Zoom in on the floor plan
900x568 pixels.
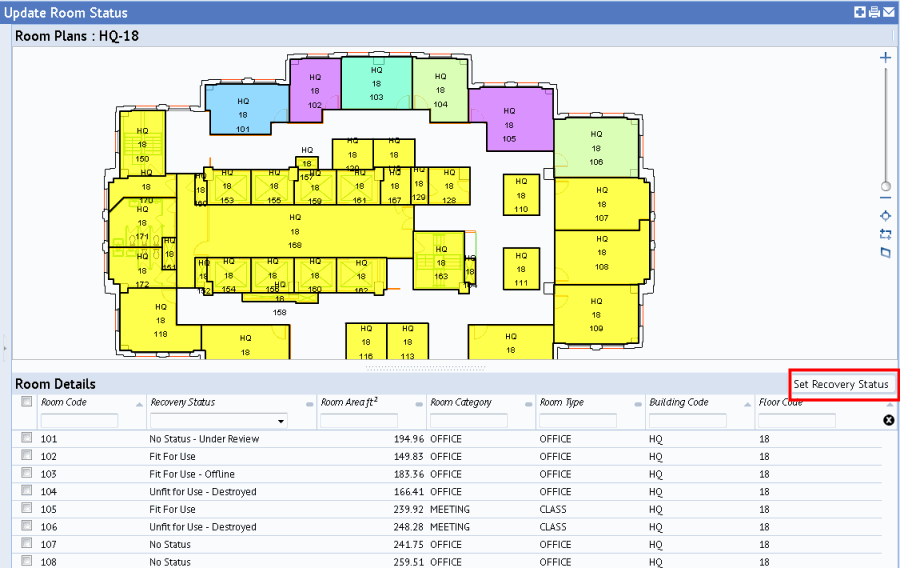pos(885,58)
